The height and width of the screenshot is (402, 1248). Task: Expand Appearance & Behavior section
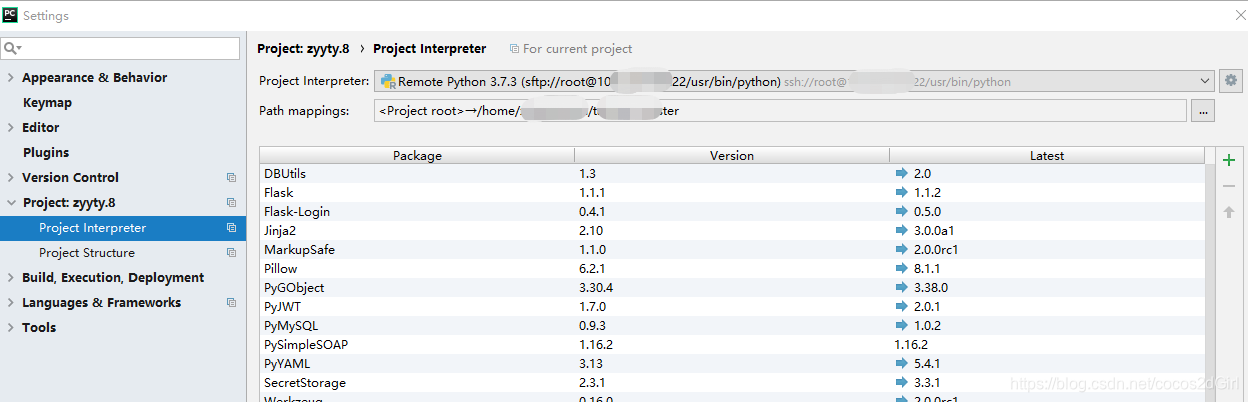[10, 78]
